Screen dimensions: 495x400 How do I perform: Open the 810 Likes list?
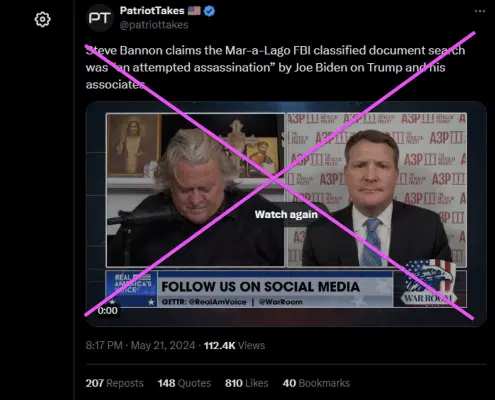pos(247,383)
